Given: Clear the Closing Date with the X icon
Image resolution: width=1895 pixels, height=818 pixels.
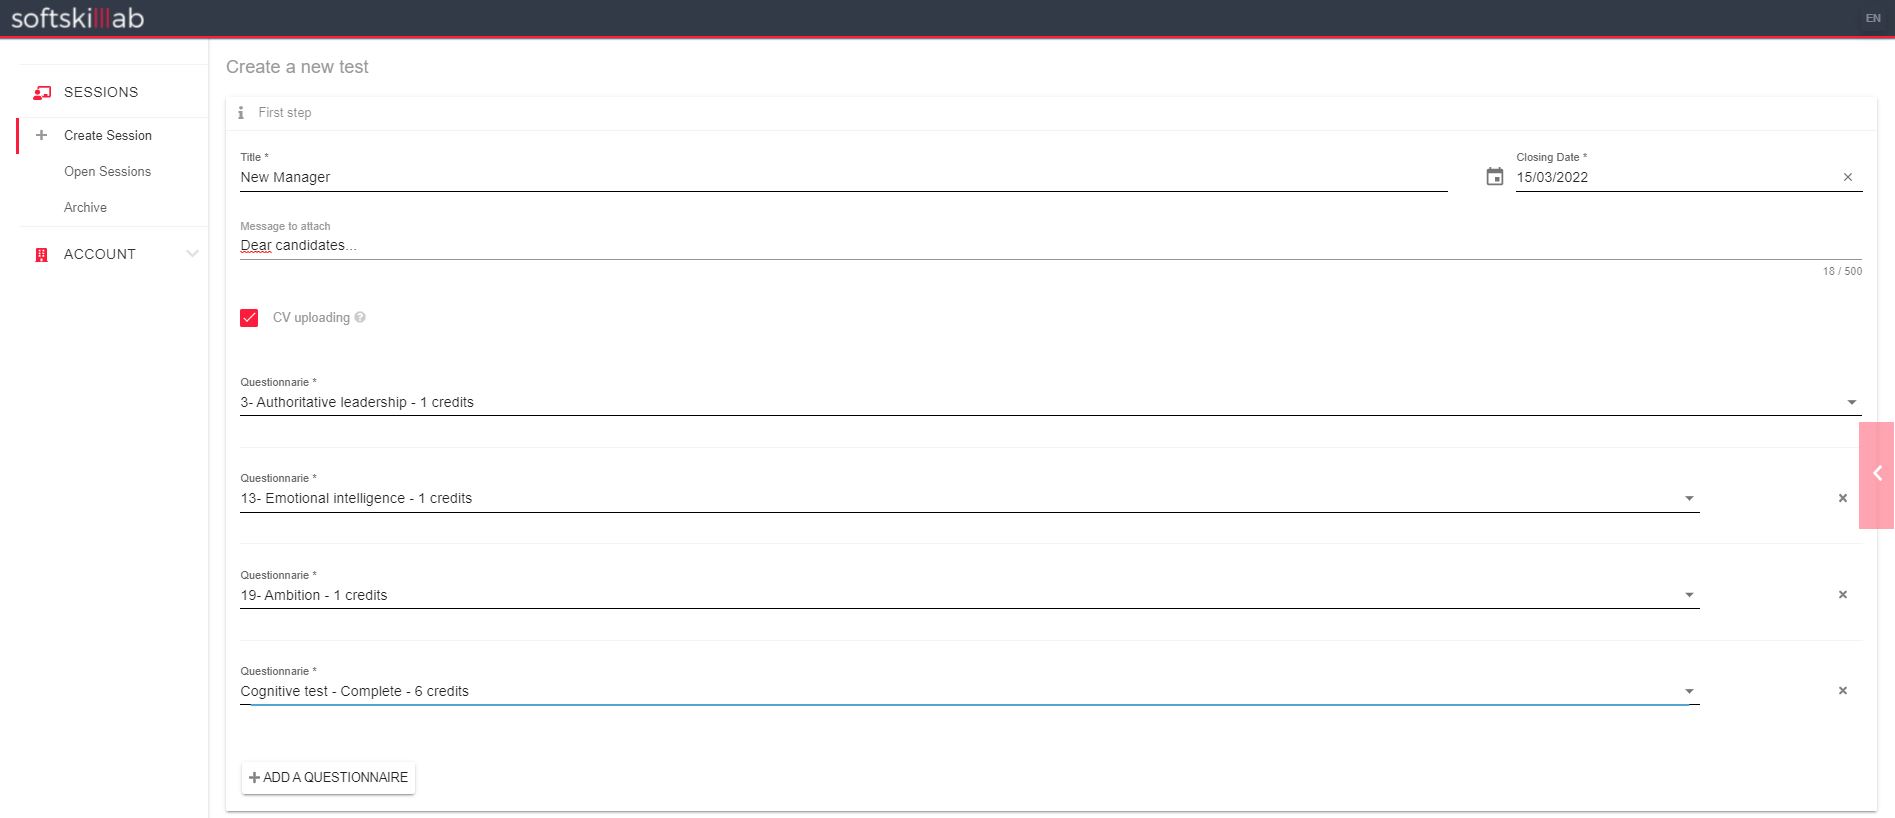Looking at the screenshot, I should (1847, 177).
